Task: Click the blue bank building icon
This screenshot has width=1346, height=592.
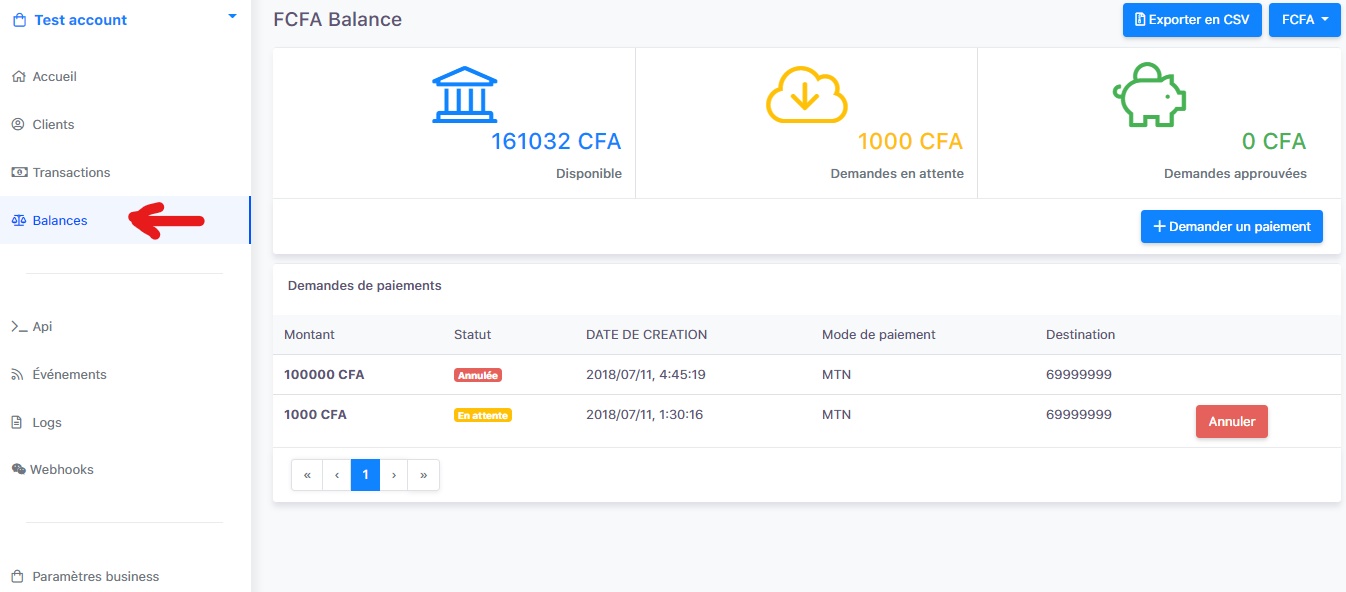Action: pos(465,95)
